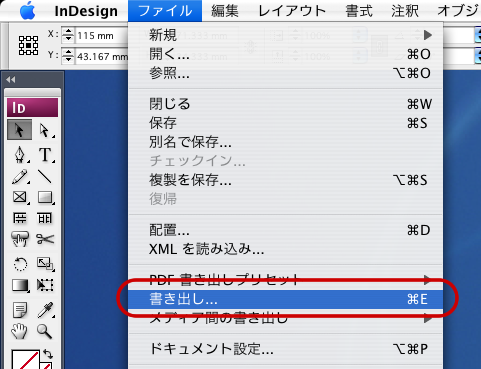Click the X position stepper arrows
This screenshot has width=481, height=369.
tap(68, 35)
